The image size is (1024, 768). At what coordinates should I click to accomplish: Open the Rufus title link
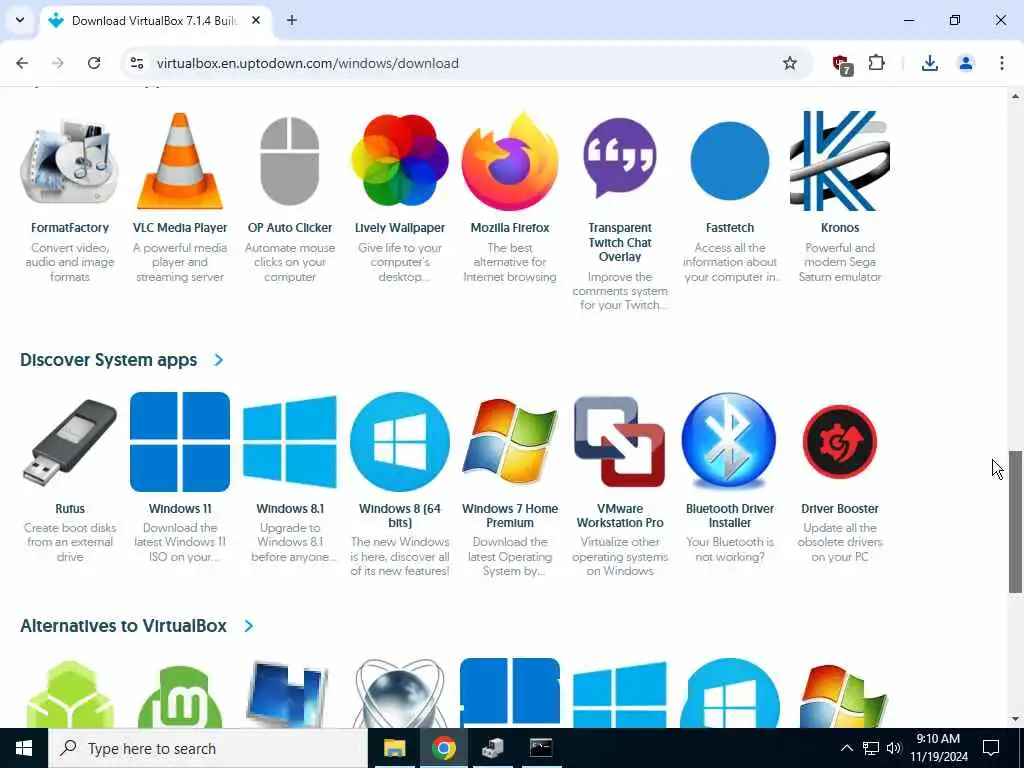pos(69,509)
